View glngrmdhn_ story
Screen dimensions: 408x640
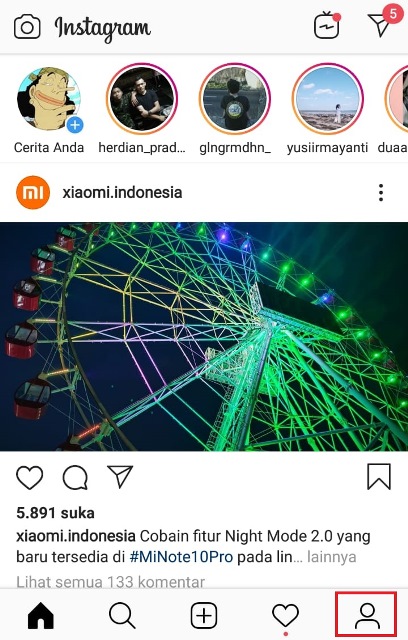[235, 99]
